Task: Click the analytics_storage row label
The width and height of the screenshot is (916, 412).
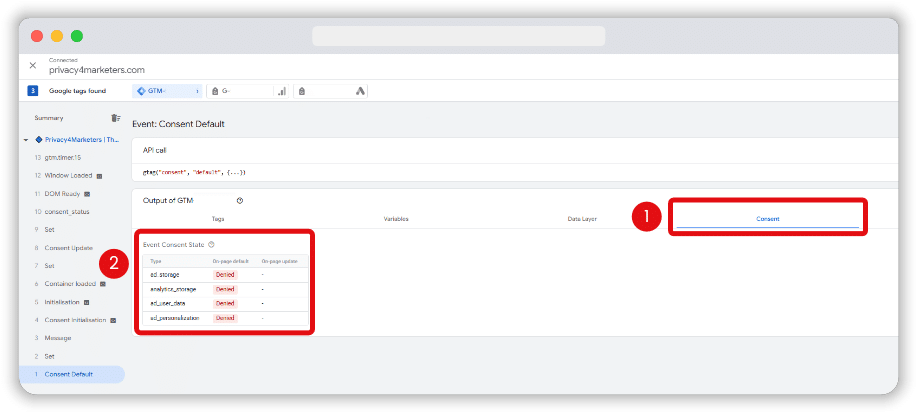Action: pyautogui.click(x=173, y=289)
